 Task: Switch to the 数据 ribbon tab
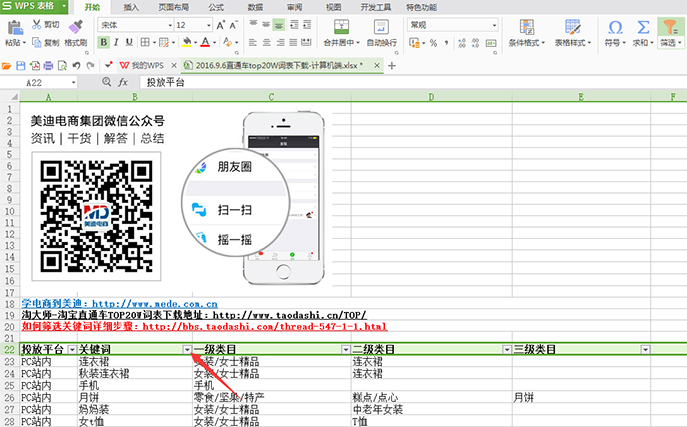pos(255,7)
